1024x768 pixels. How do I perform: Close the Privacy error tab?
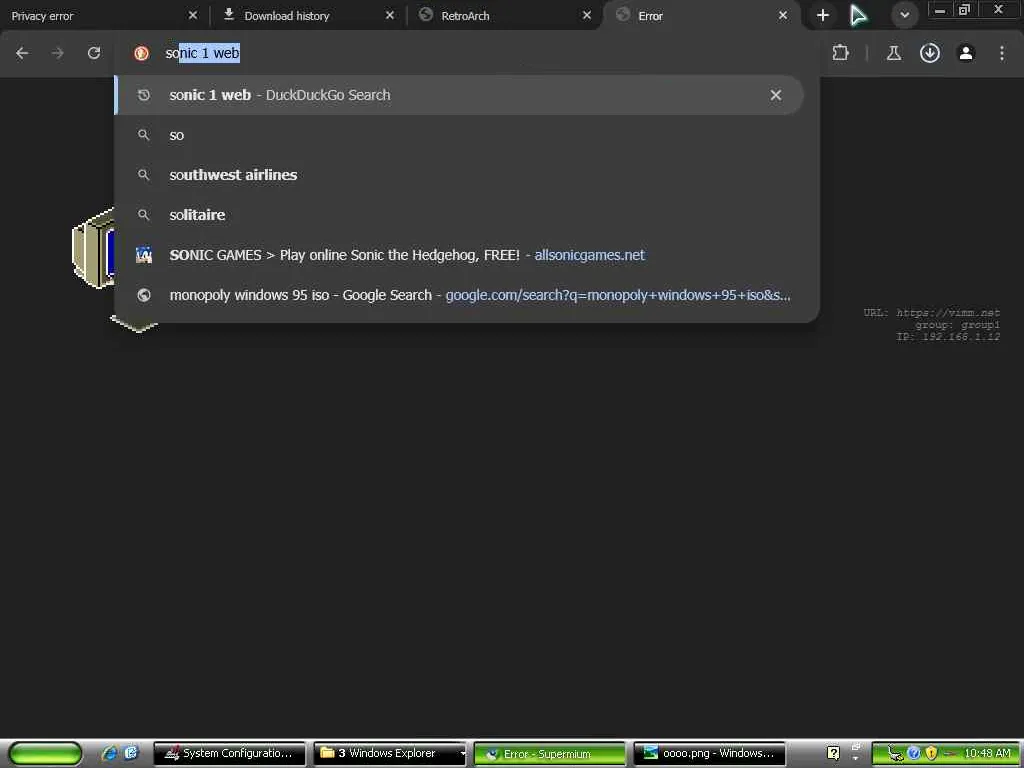click(x=193, y=15)
